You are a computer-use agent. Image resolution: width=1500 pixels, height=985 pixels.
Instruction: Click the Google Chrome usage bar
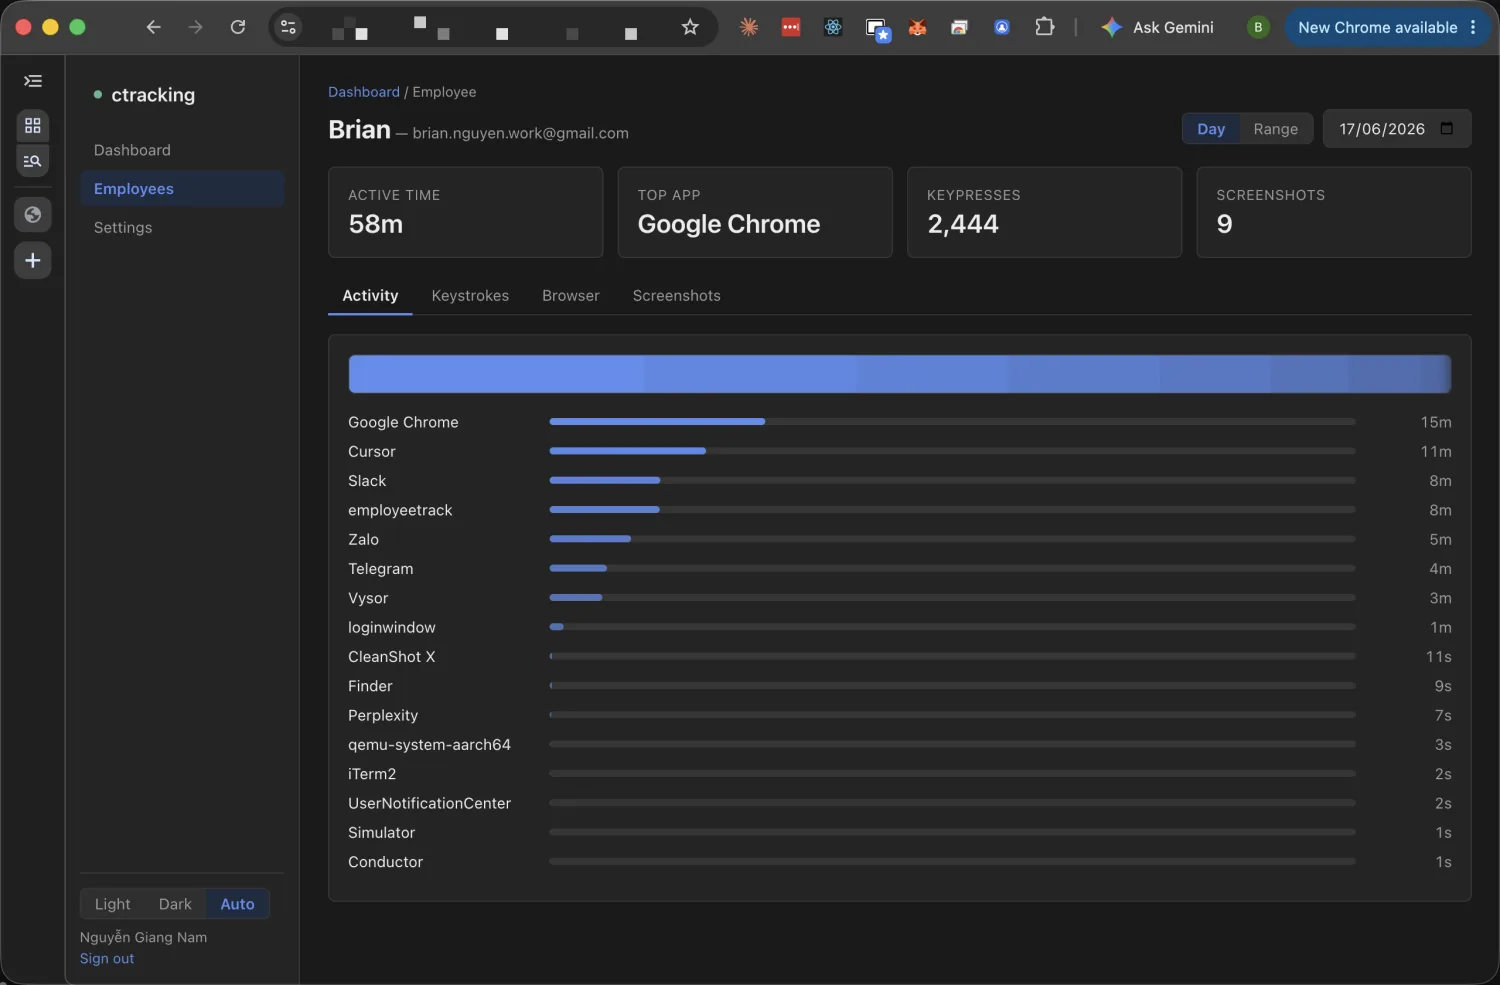tap(952, 422)
